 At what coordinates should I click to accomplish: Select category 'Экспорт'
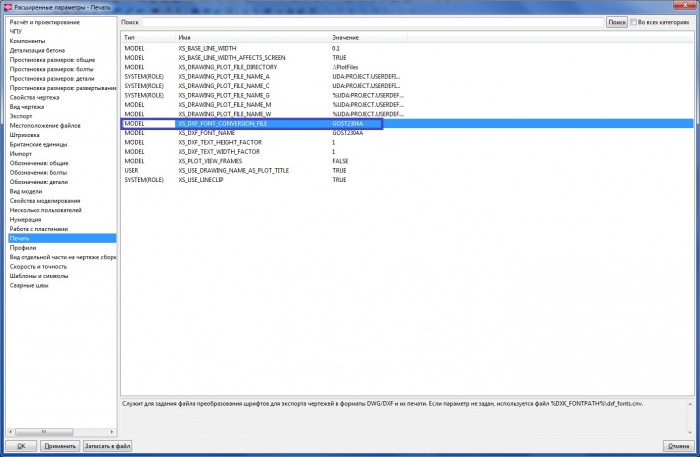tap(21, 116)
